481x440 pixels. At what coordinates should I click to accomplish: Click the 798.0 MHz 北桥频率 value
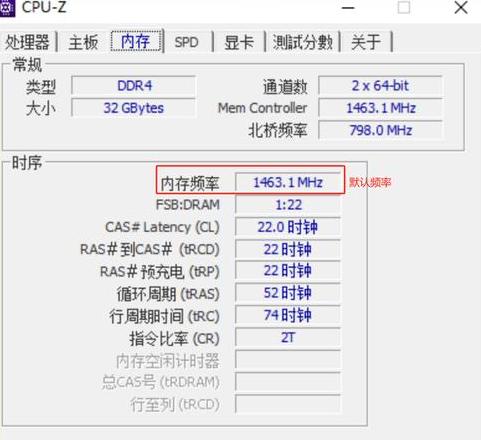click(x=380, y=130)
